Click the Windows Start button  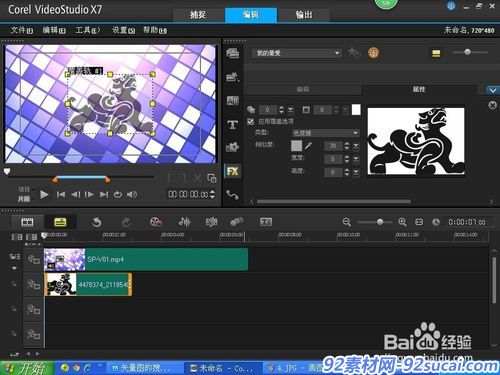tap(27, 368)
